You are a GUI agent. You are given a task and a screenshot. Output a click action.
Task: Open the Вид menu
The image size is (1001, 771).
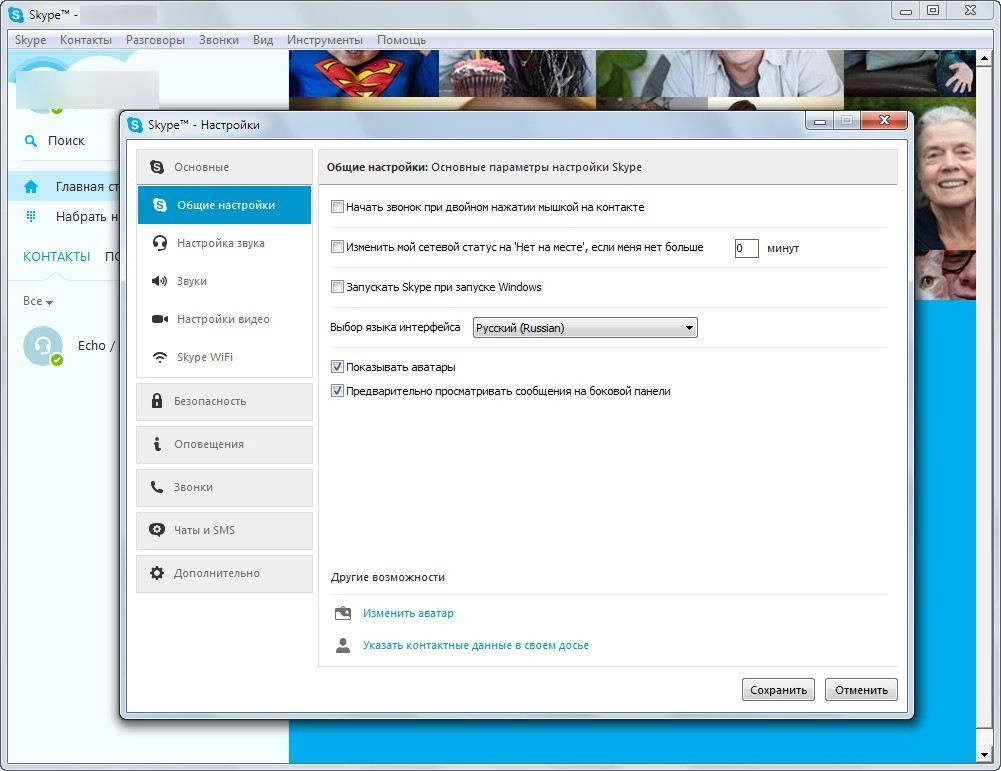pos(263,40)
